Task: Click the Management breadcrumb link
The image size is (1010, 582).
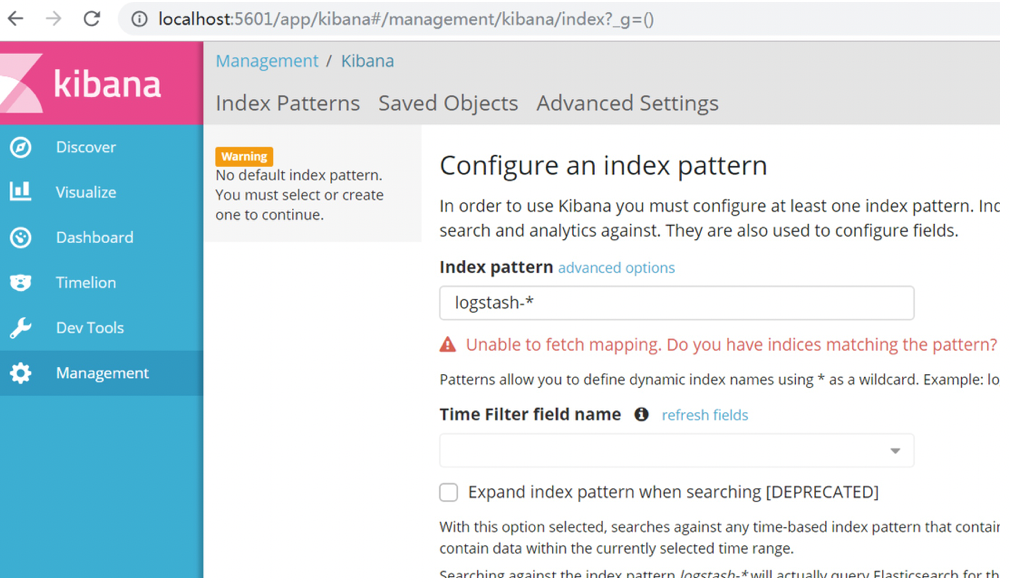Action: click(x=267, y=61)
